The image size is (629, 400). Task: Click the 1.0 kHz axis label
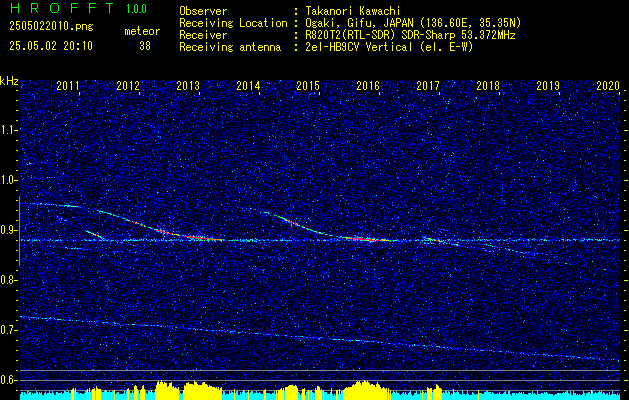[x=8, y=180]
